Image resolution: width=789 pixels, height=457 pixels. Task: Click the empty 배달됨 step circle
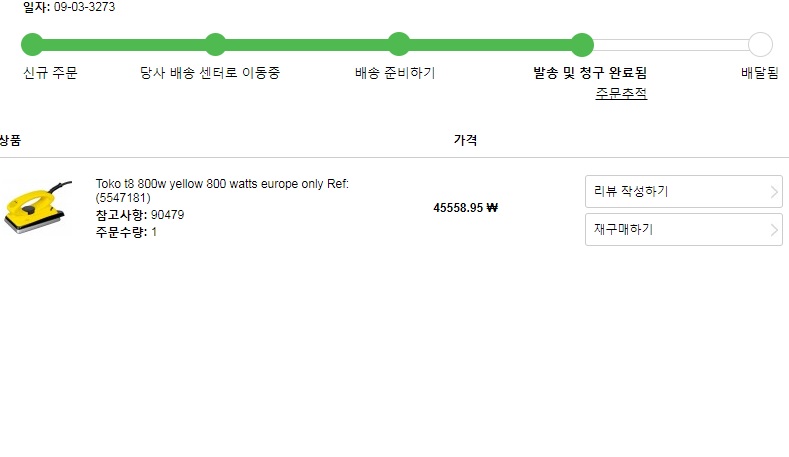coord(760,44)
